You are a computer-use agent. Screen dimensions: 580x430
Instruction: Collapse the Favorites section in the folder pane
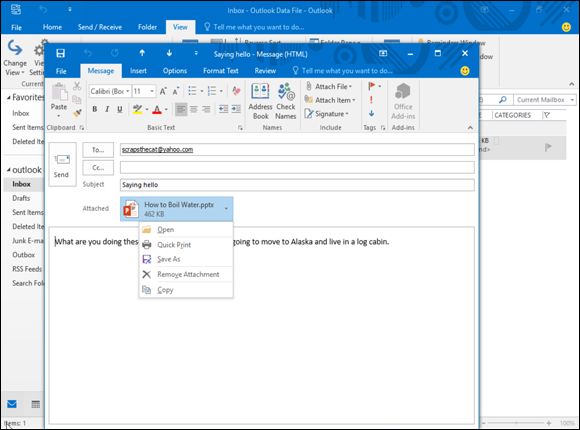9,98
